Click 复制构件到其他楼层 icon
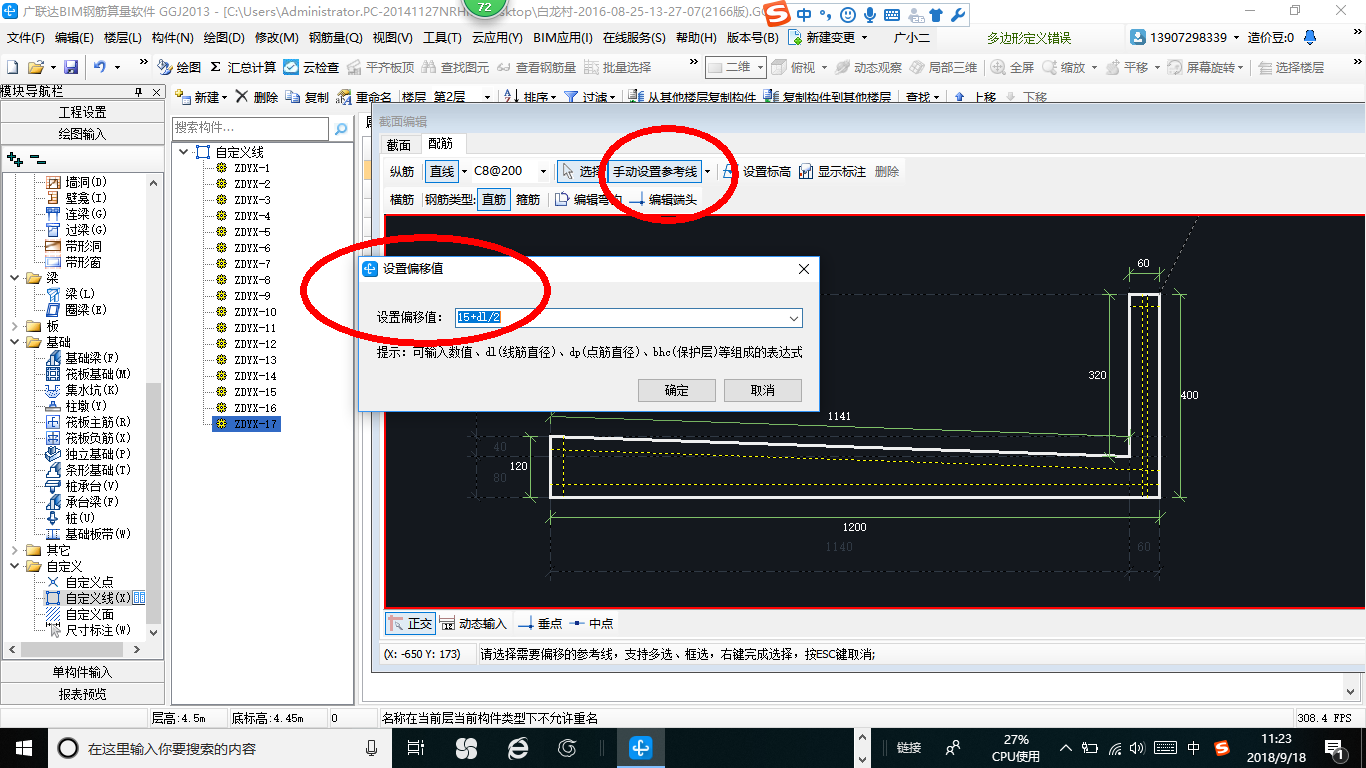The height and width of the screenshot is (768, 1366). pos(770,97)
